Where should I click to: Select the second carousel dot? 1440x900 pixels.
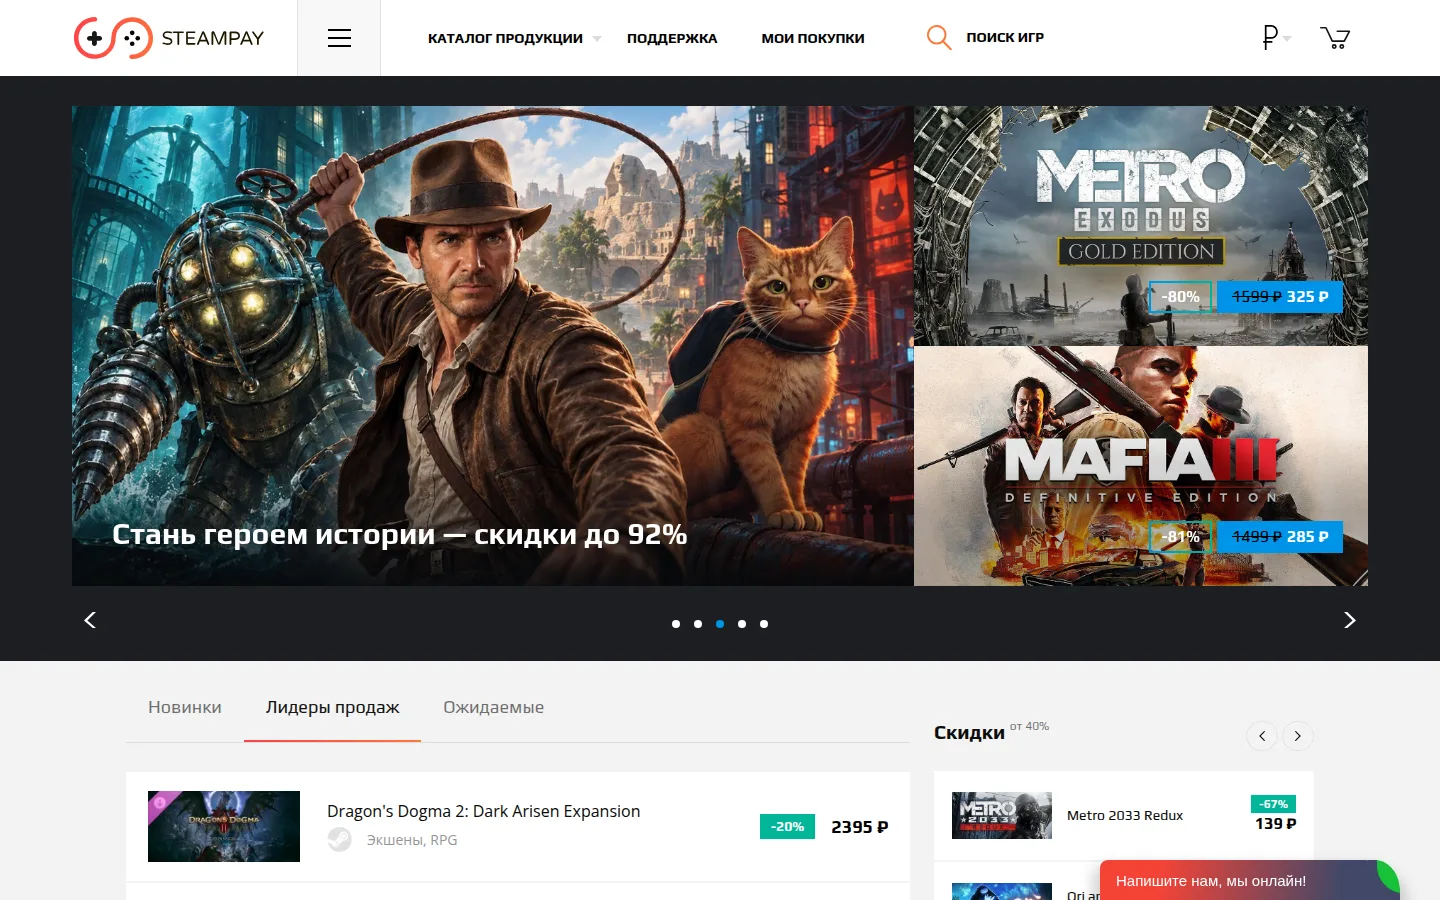(x=698, y=624)
